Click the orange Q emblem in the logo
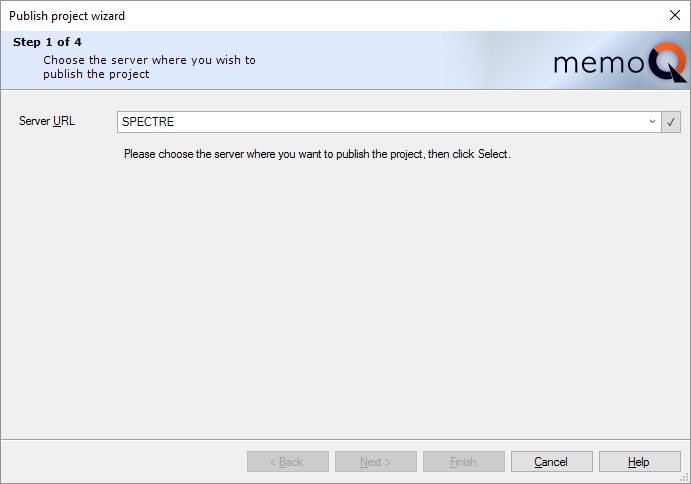The height and width of the screenshot is (484, 691). [x=666, y=64]
